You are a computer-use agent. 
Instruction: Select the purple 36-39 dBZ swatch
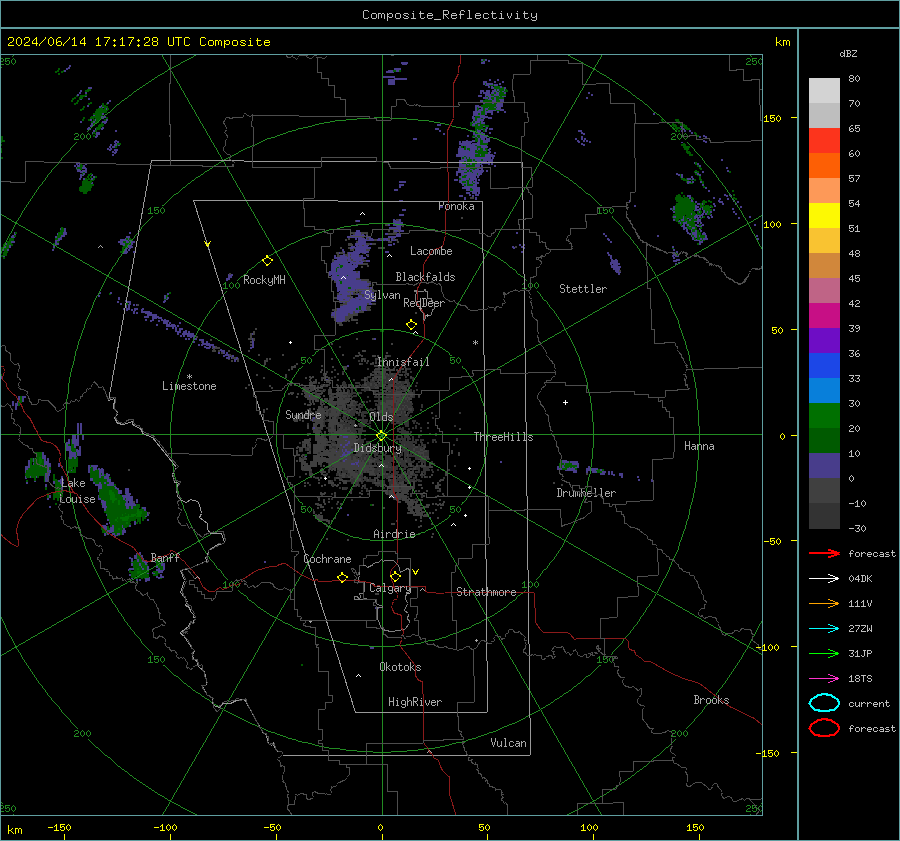(x=824, y=341)
